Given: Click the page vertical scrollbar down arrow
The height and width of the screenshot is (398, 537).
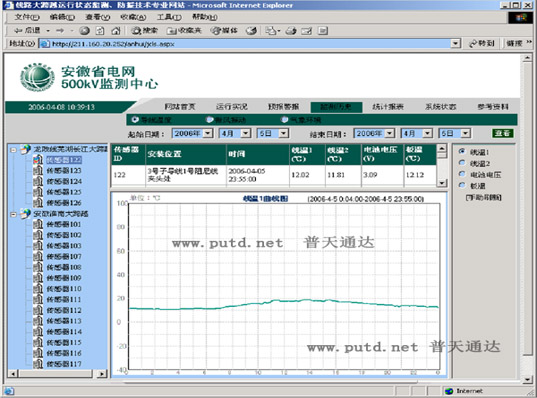Looking at the screenshot, I should tap(527, 379).
